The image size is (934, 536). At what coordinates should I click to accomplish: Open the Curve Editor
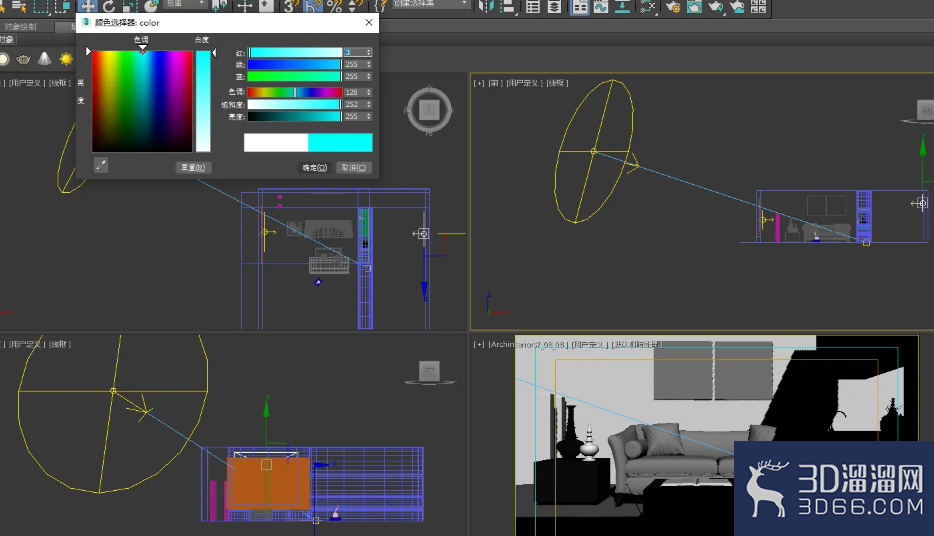[x=601, y=6]
